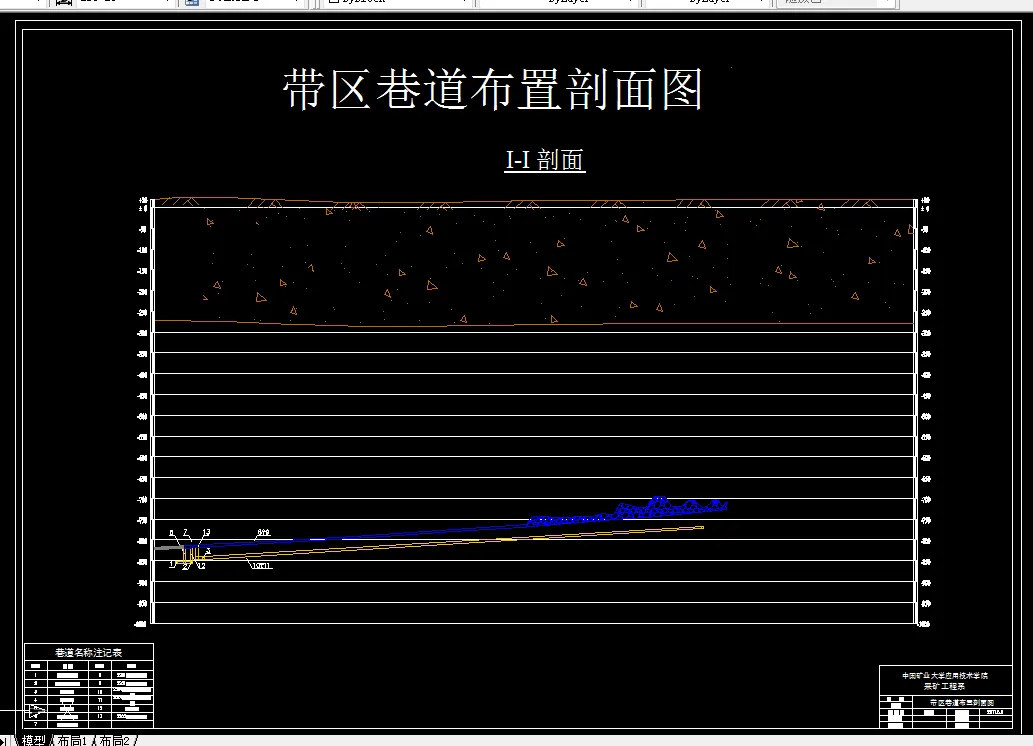Select the 8\9 leader label
The image size is (1033, 746).
tap(264, 532)
